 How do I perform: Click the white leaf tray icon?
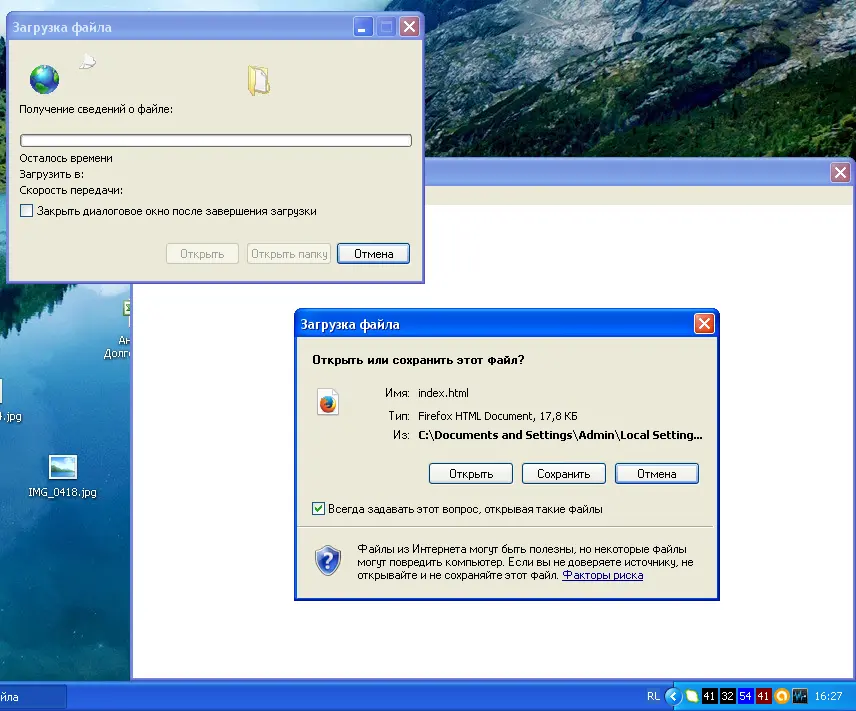tap(692, 696)
